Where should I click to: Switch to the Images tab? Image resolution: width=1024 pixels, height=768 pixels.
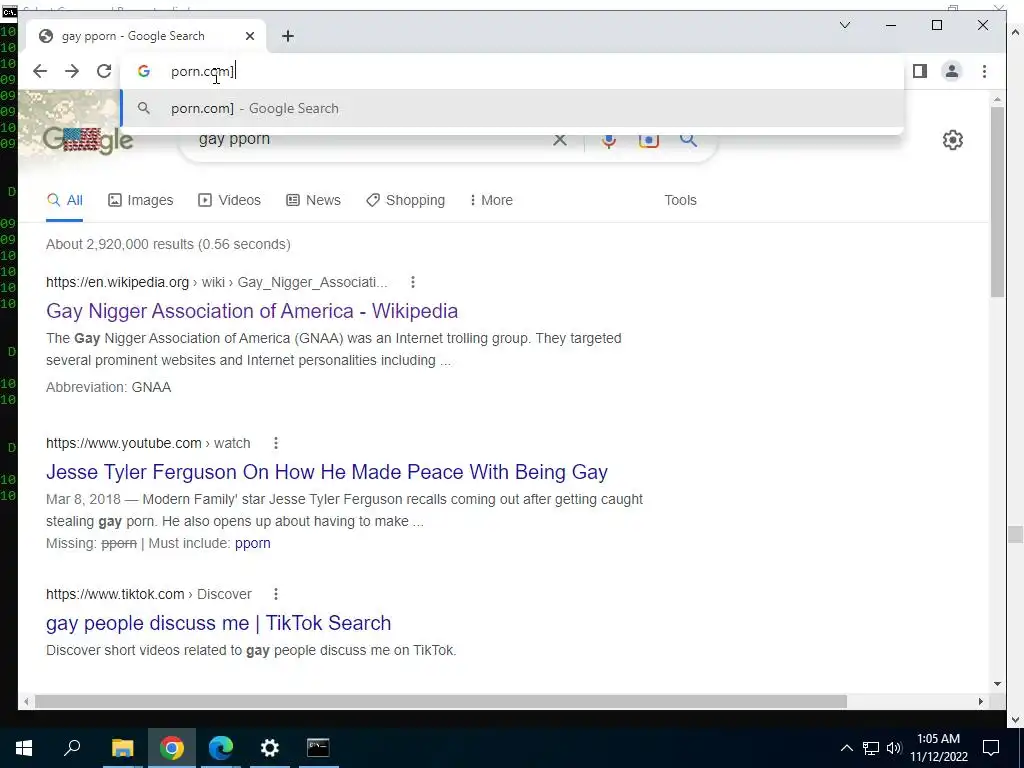click(x=140, y=200)
